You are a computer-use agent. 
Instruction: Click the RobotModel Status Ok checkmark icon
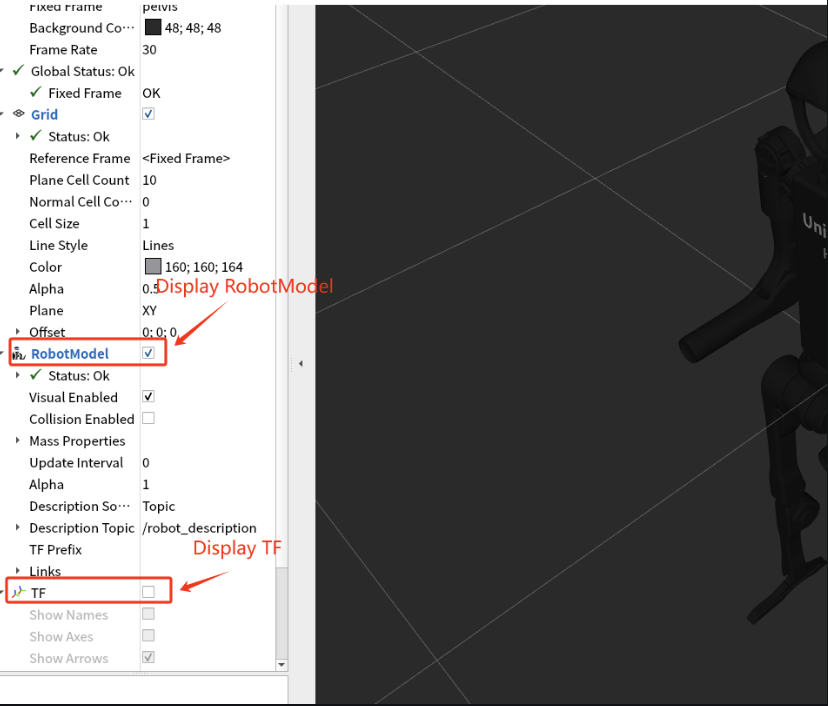(37, 376)
